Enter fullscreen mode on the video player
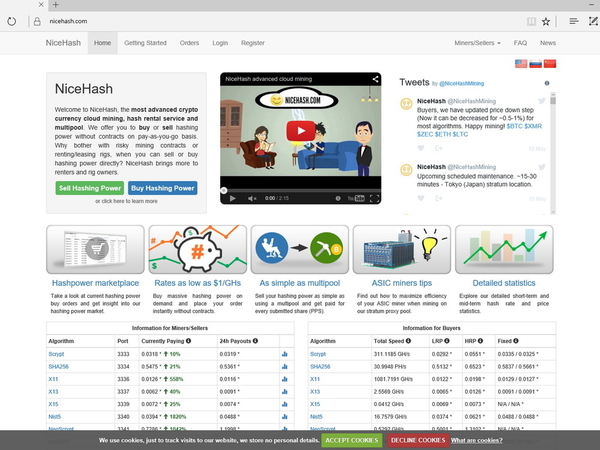Image resolution: width=600 pixels, height=450 pixels. pos(377,198)
